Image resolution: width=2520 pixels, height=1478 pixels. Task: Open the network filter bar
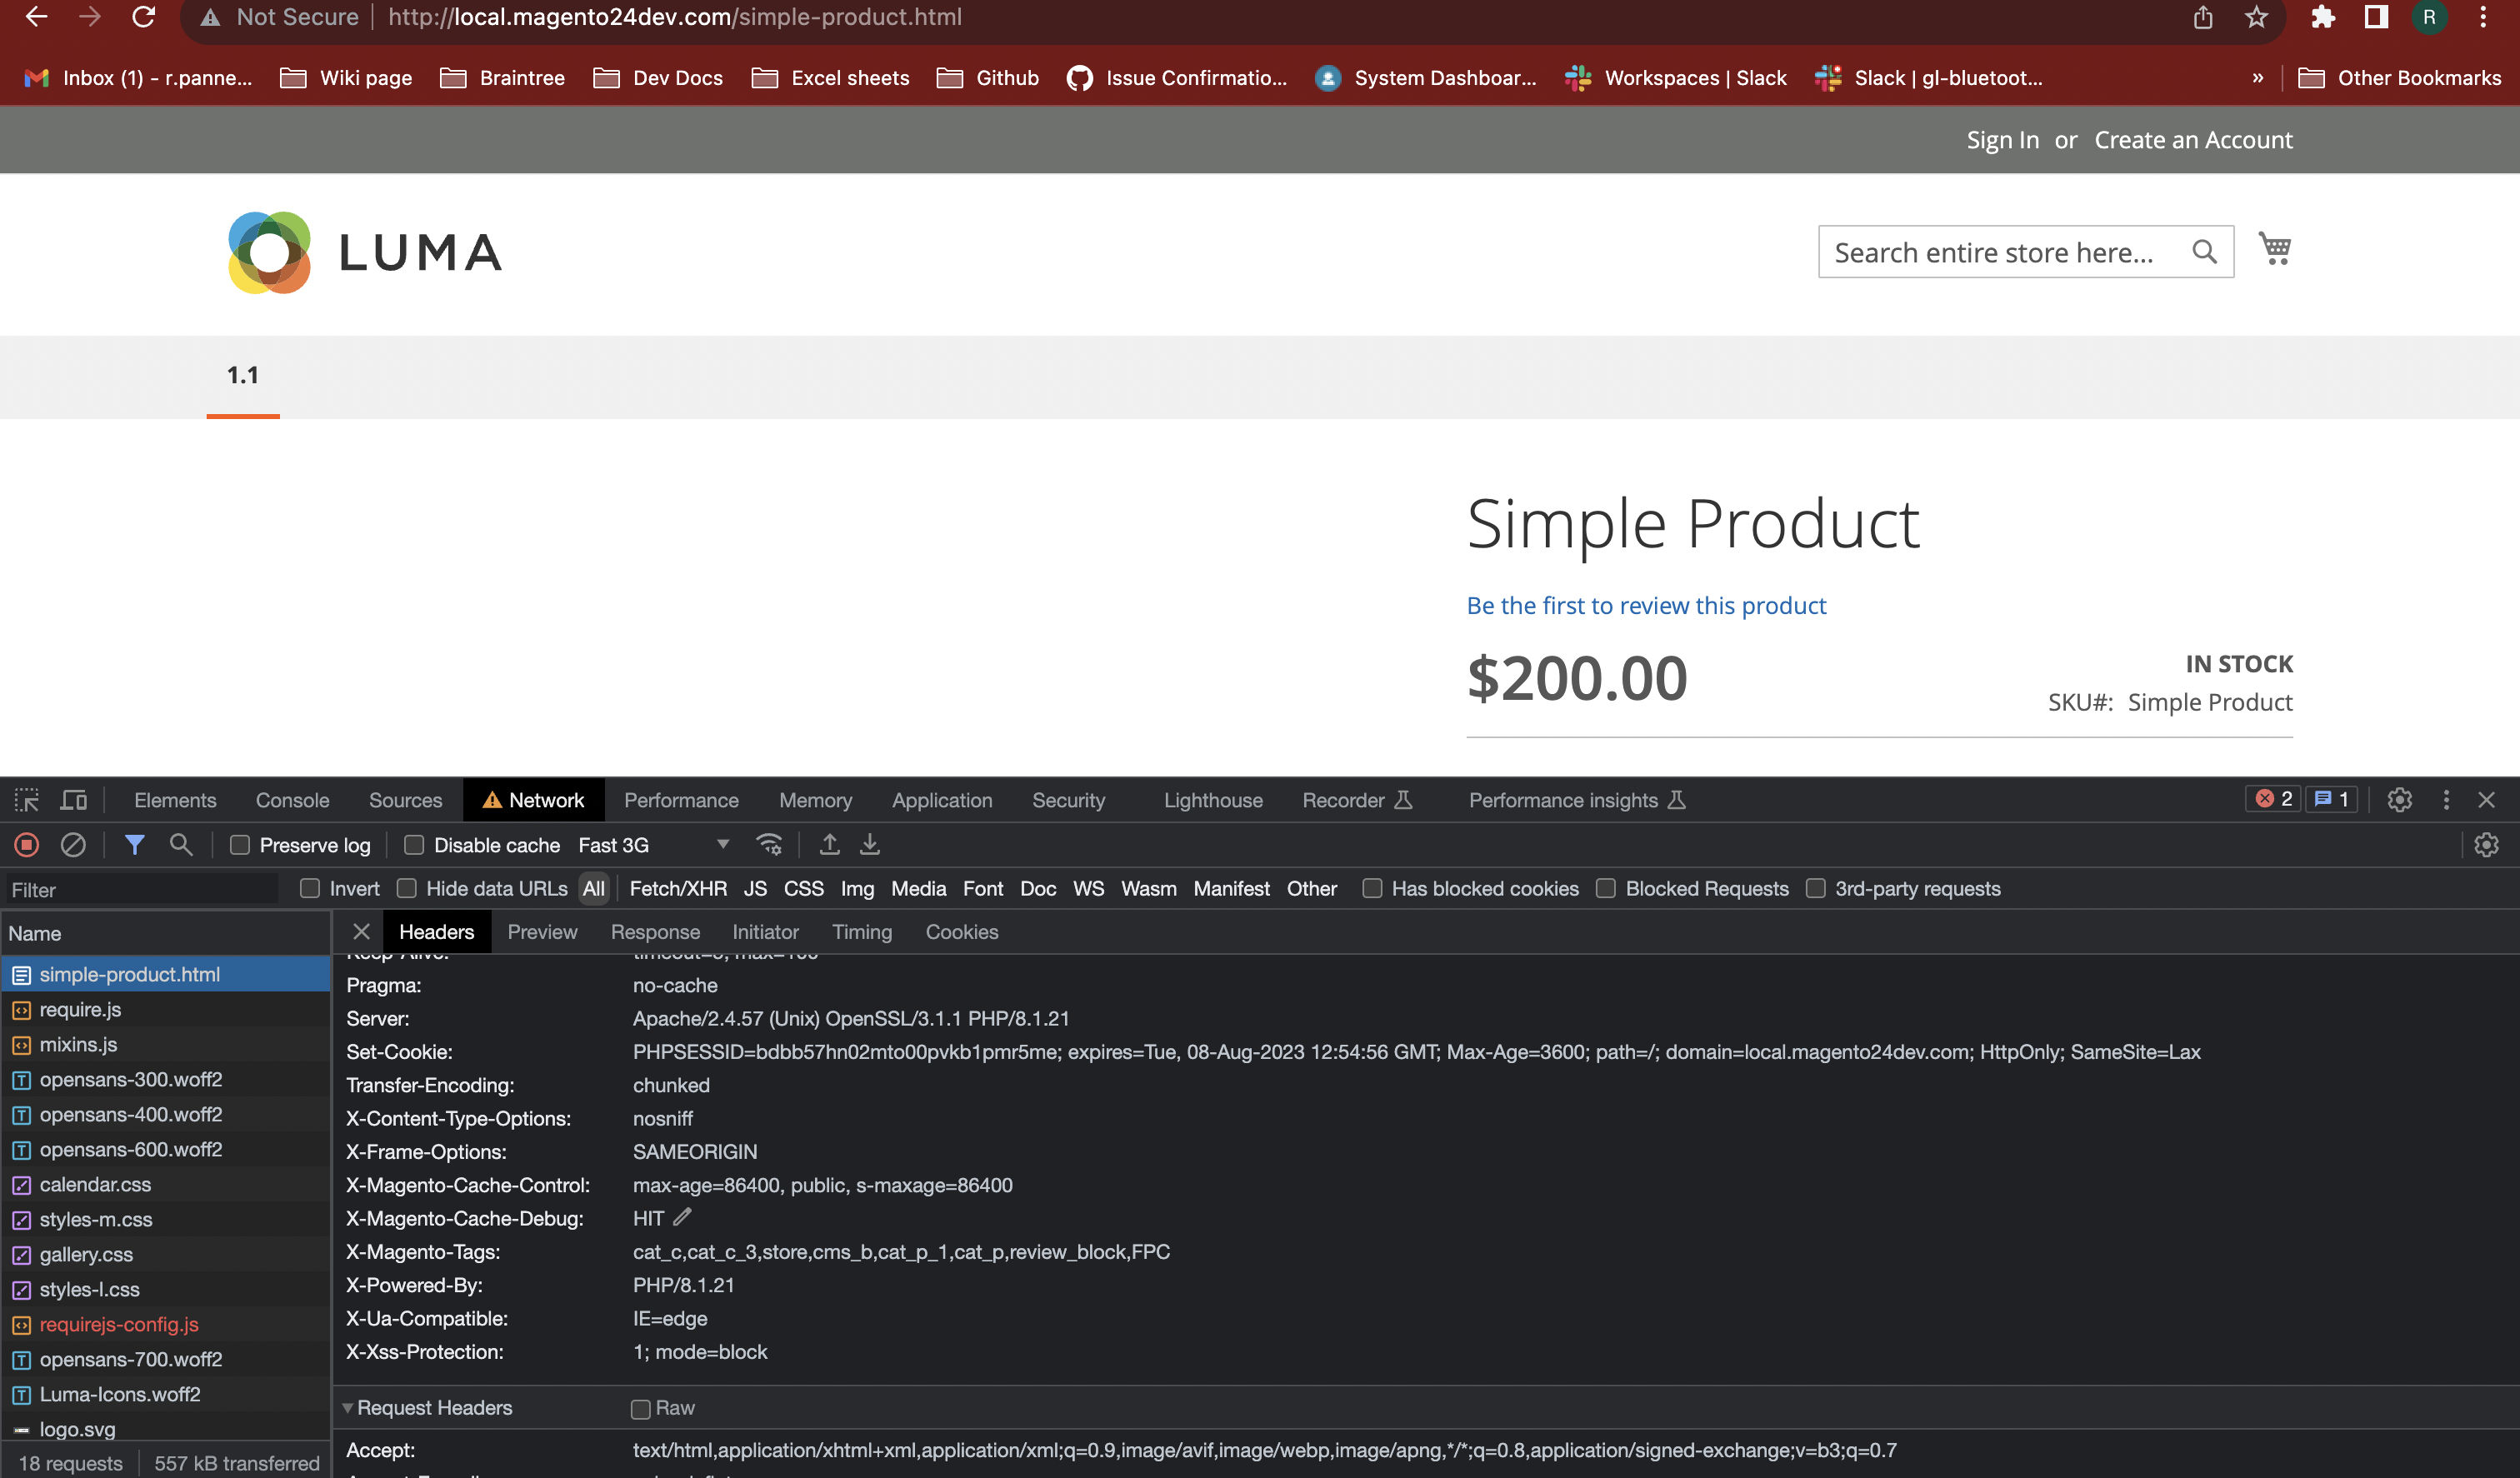[x=136, y=845]
